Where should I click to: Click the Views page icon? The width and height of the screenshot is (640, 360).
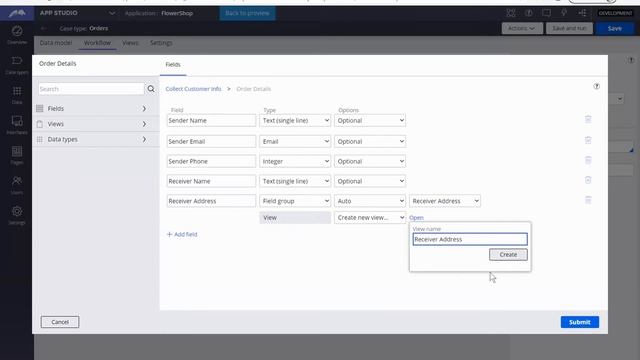coord(40,124)
